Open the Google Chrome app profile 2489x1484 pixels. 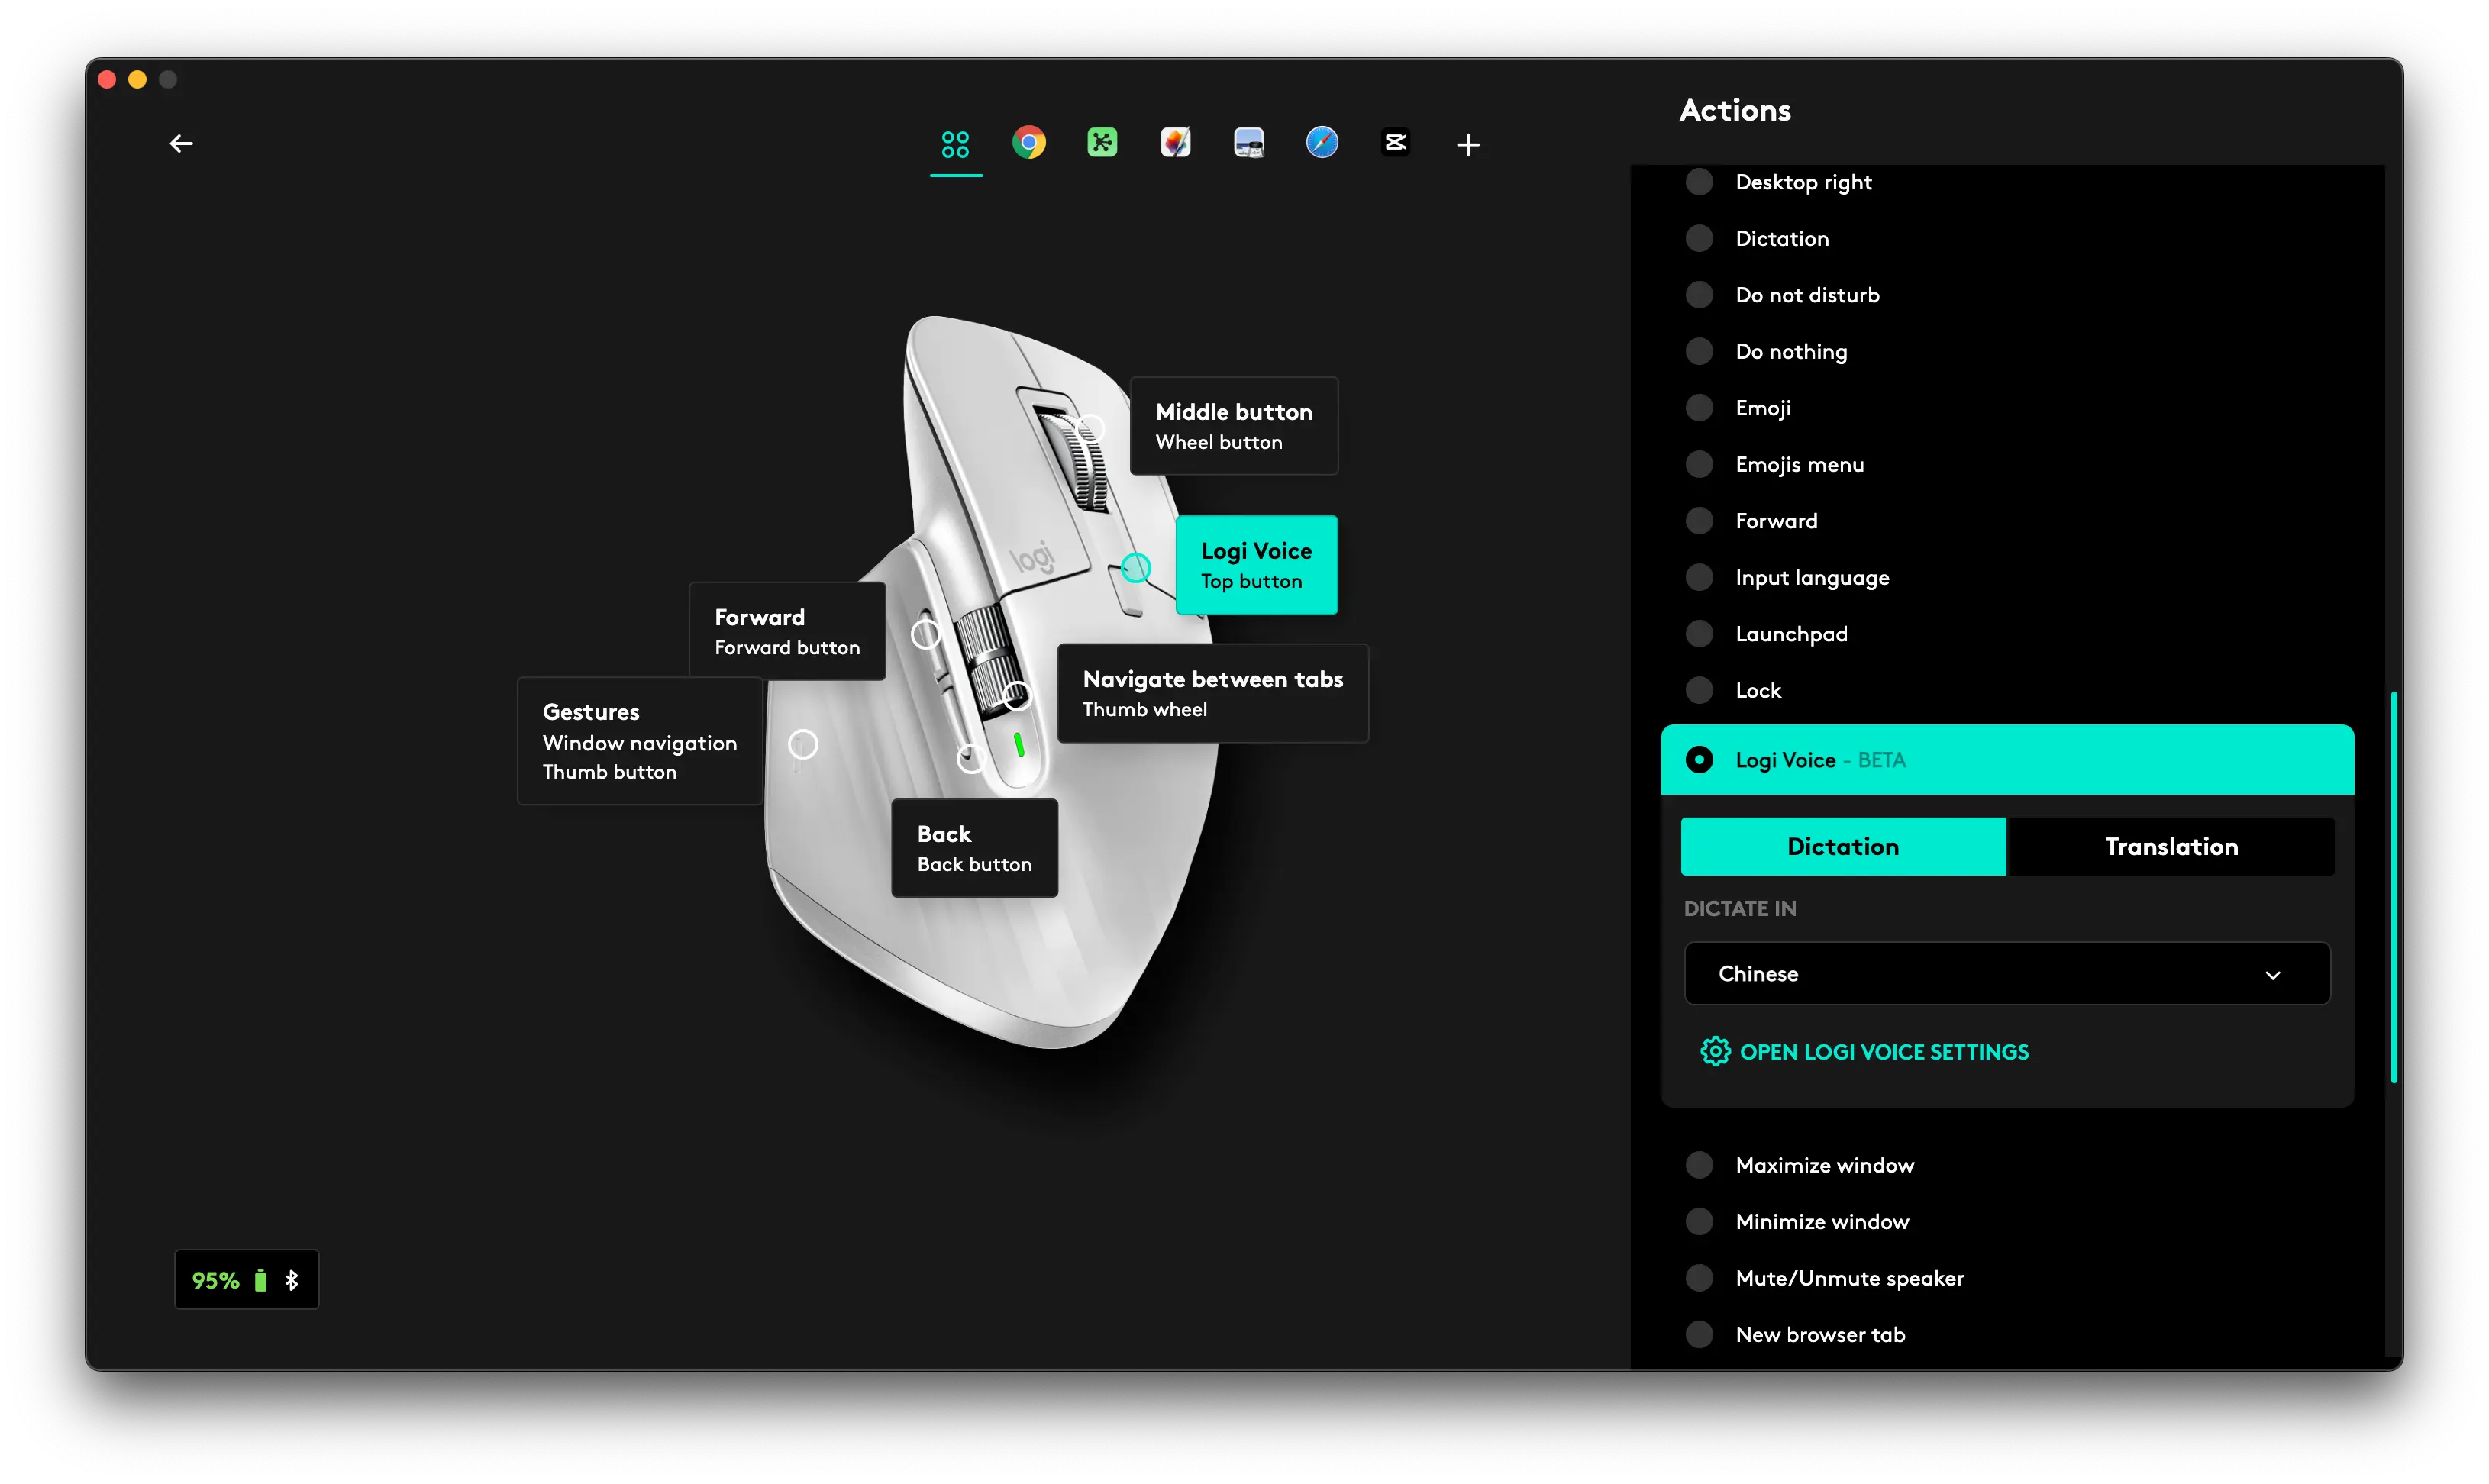click(1029, 143)
